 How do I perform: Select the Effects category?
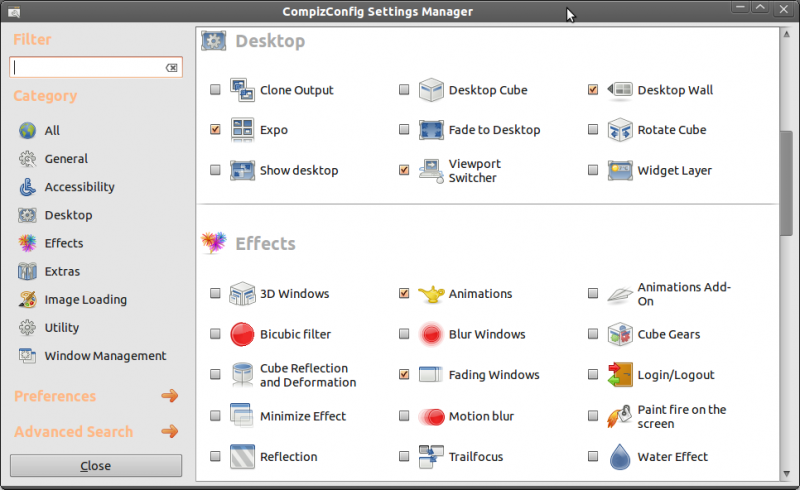point(63,243)
